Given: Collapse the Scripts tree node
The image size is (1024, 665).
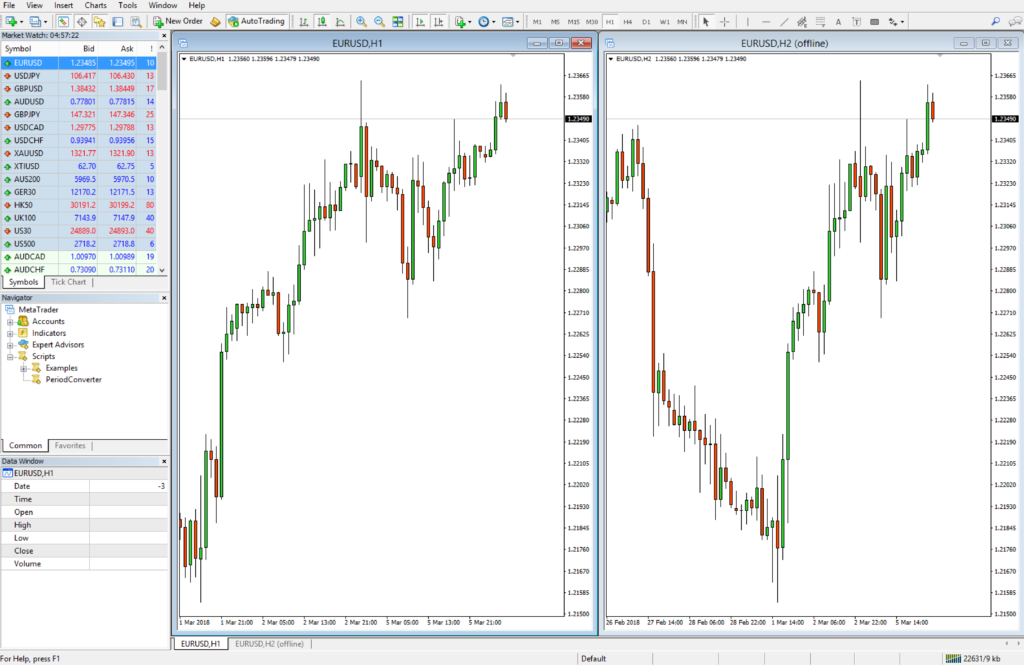Looking at the screenshot, I should 10,357.
